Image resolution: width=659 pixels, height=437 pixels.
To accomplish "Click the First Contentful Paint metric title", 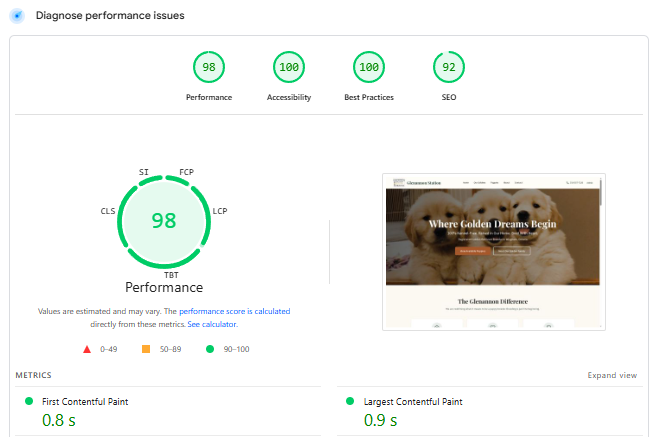I will (85, 402).
